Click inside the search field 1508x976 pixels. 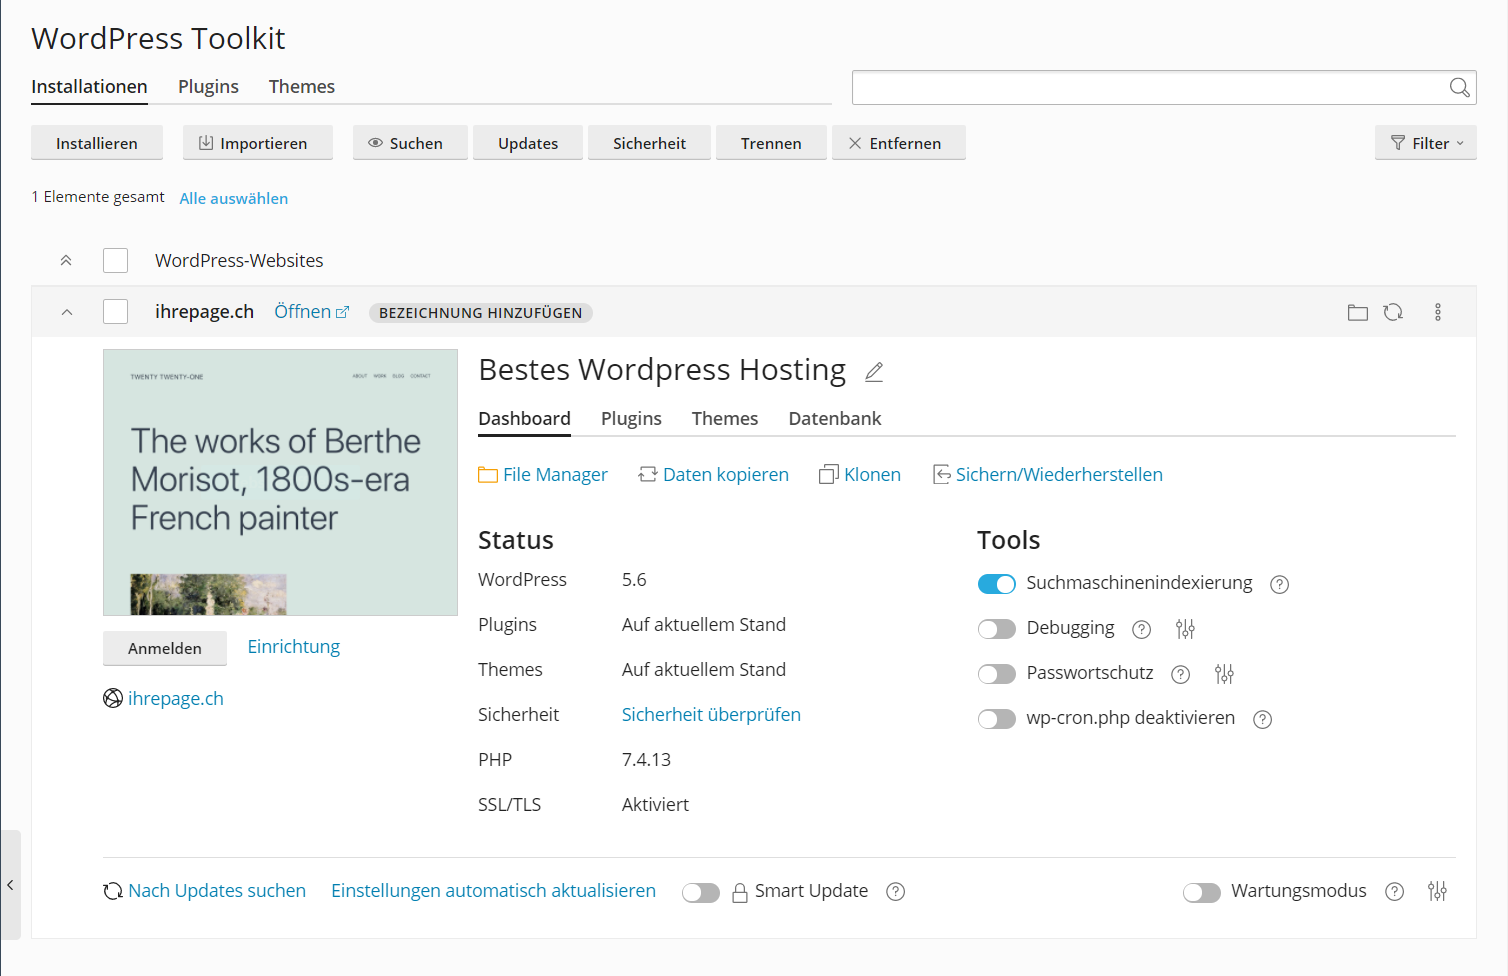[1150, 87]
